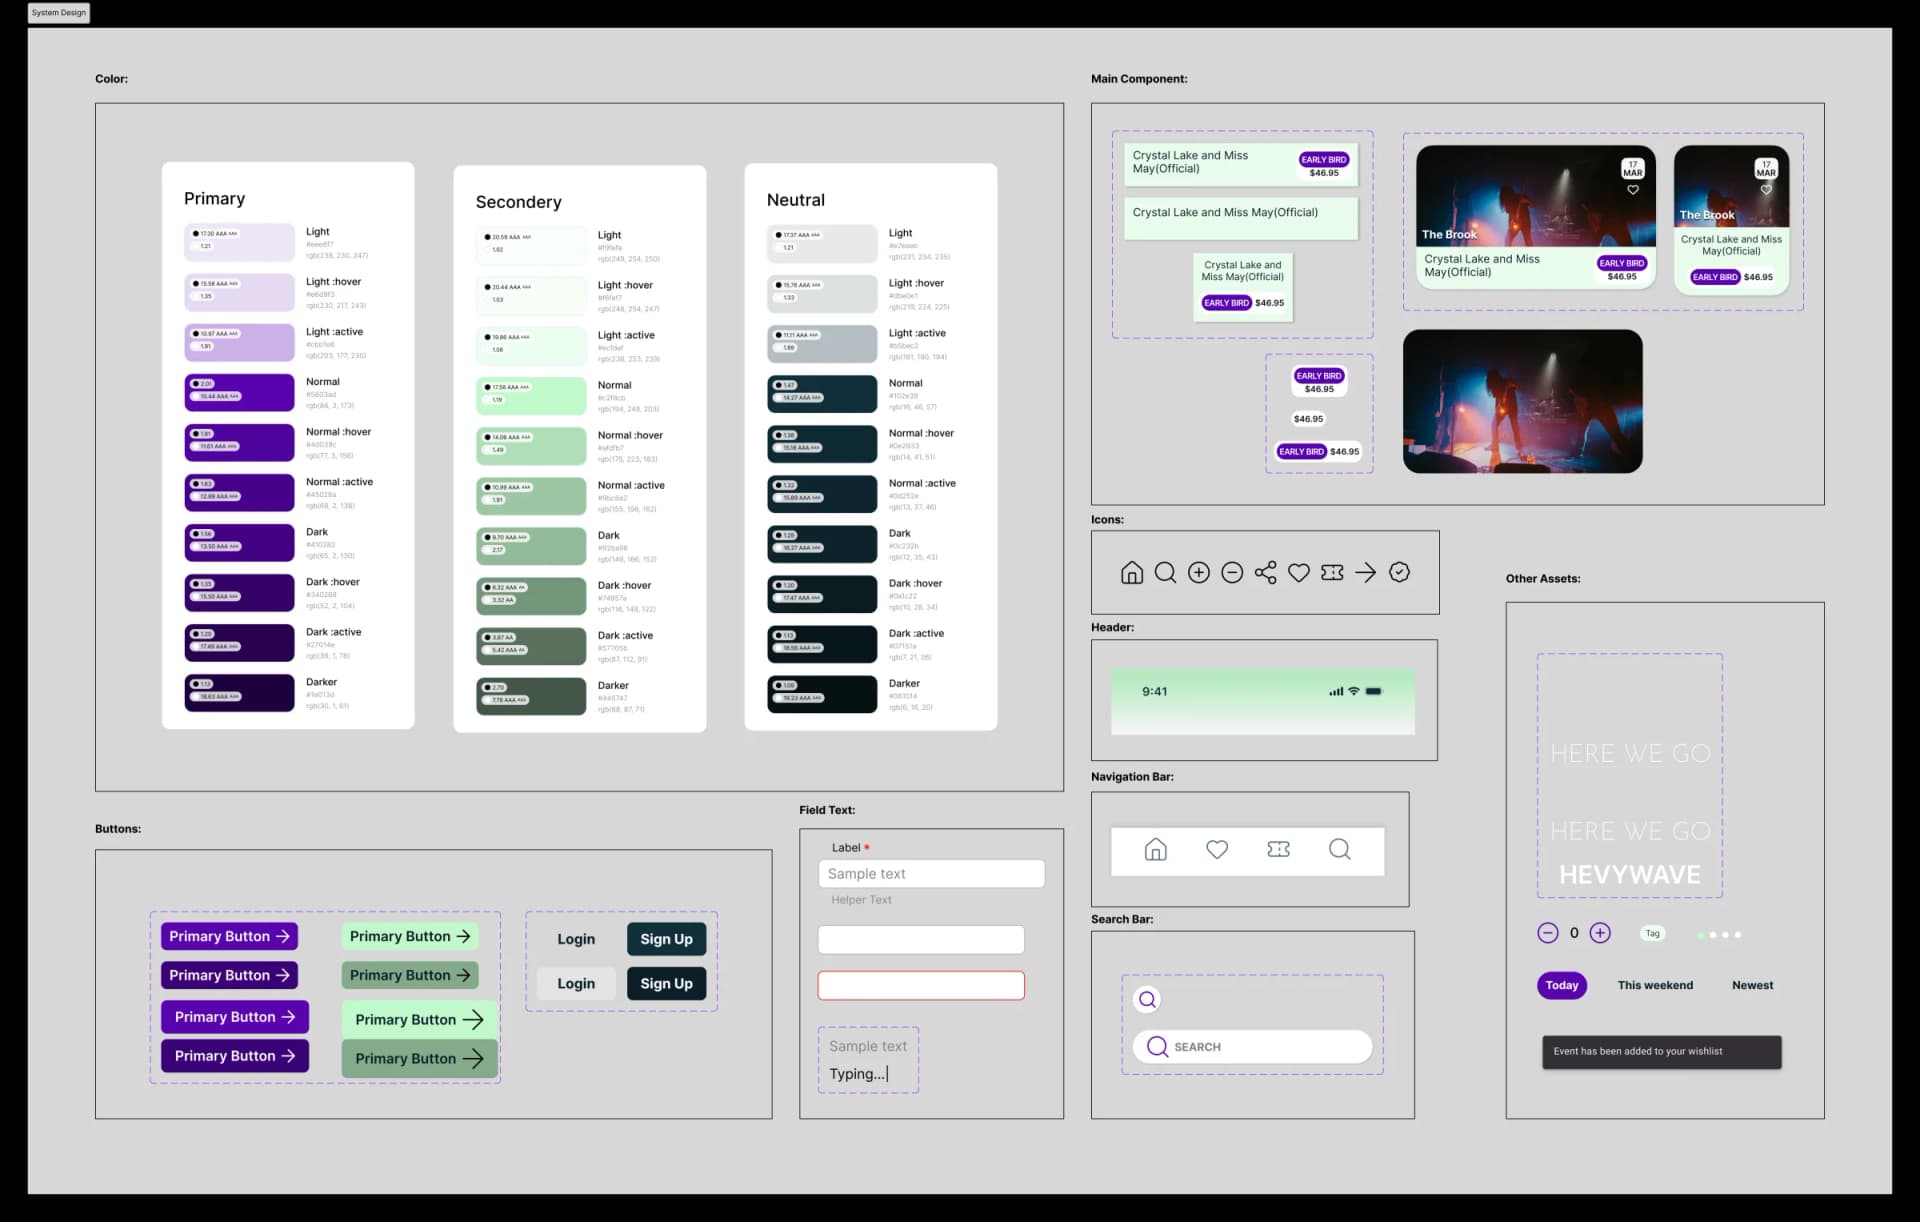
Task: Click the standalone concert photo thumbnail
Action: [x=1522, y=401]
